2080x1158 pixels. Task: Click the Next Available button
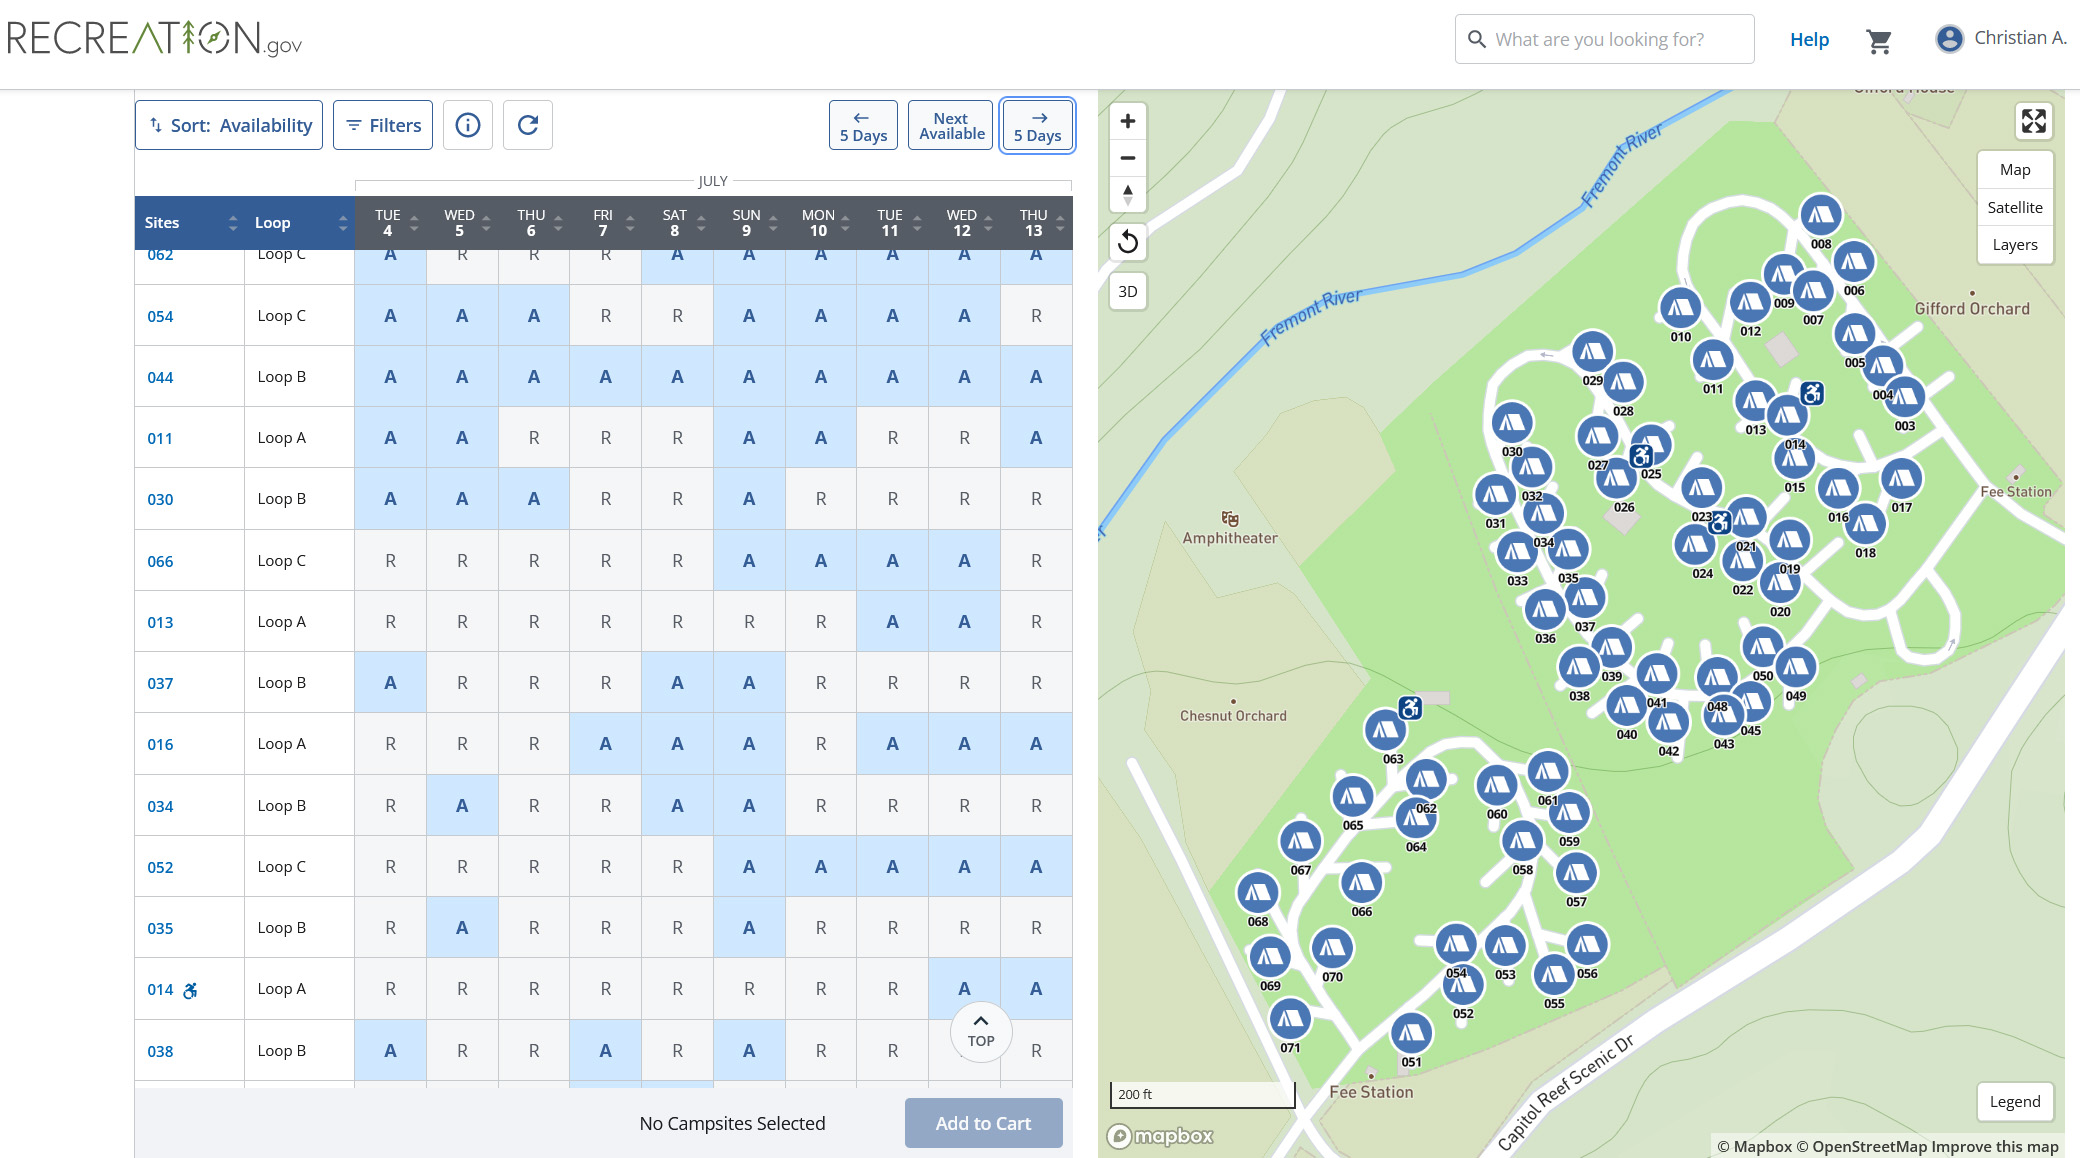click(951, 125)
